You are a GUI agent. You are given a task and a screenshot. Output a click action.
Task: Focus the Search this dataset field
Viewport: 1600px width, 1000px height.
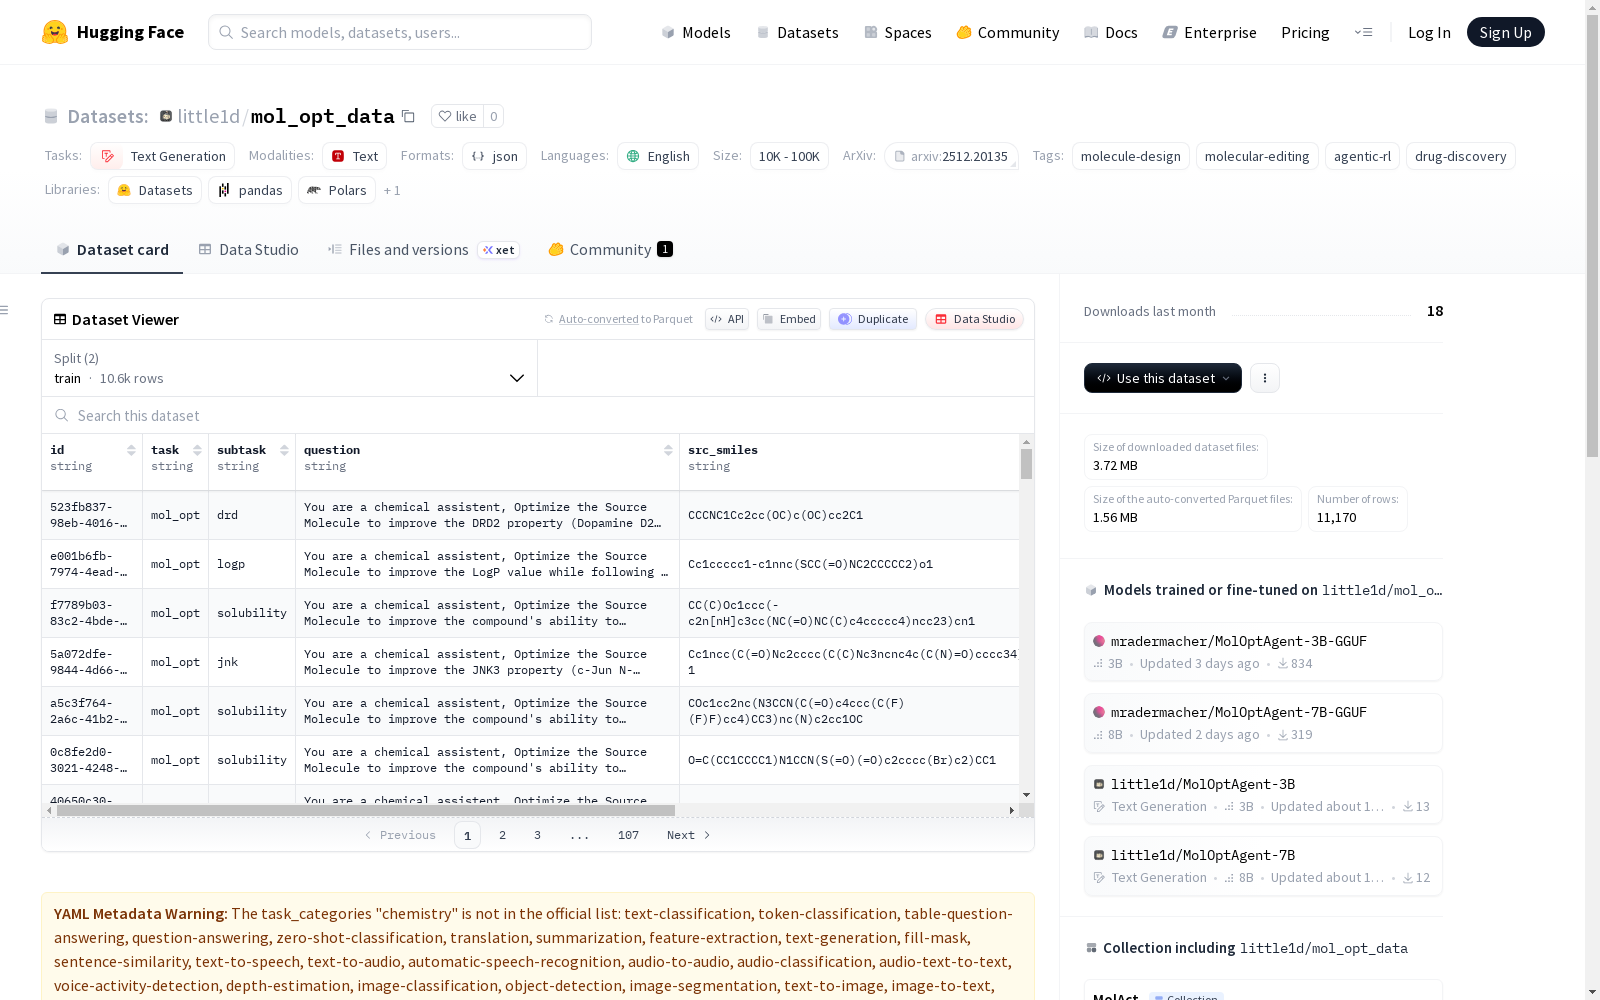click(x=538, y=415)
